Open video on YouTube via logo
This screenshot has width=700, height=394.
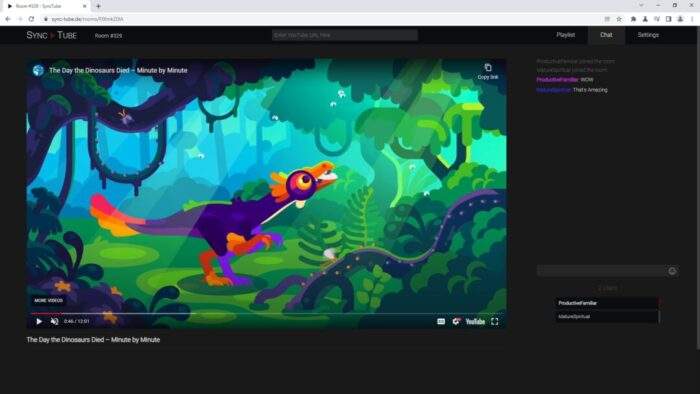[x=475, y=321]
